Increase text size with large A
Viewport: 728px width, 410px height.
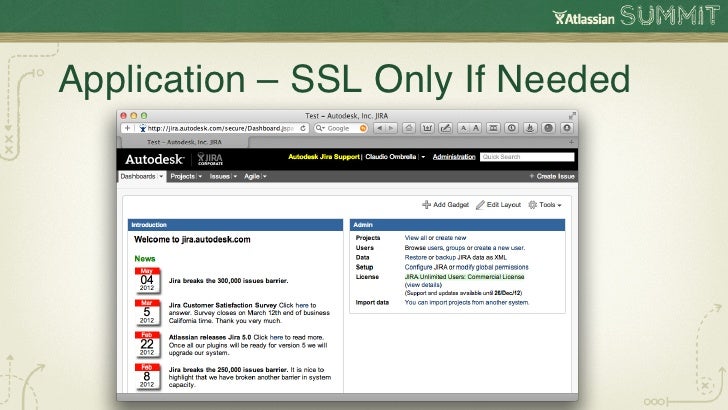tap(475, 128)
